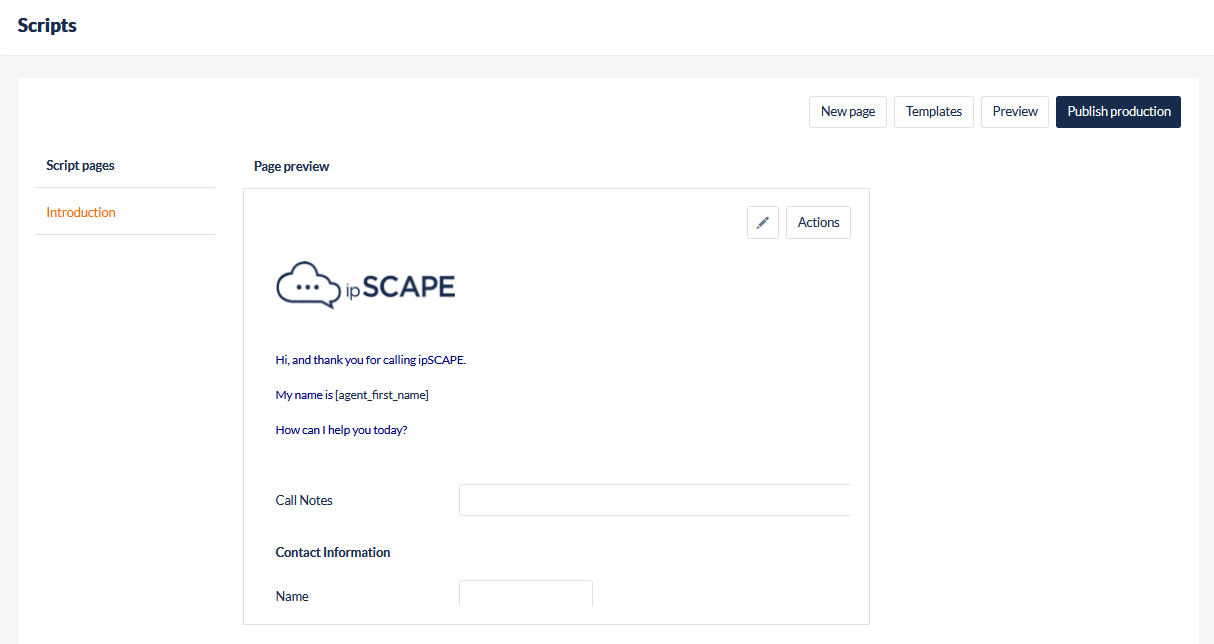Screen dimensions: 1214x644
Task: Click the Page preview label
Action: (291, 167)
